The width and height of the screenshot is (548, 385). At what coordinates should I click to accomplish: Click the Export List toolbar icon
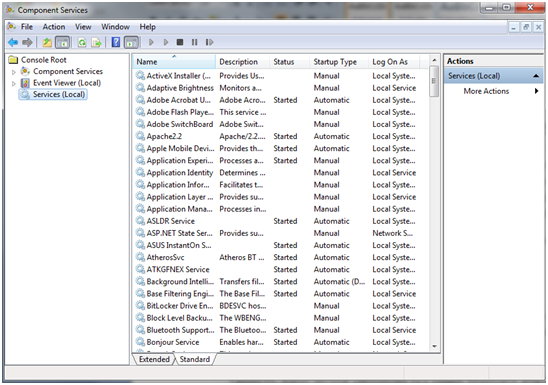click(96, 42)
